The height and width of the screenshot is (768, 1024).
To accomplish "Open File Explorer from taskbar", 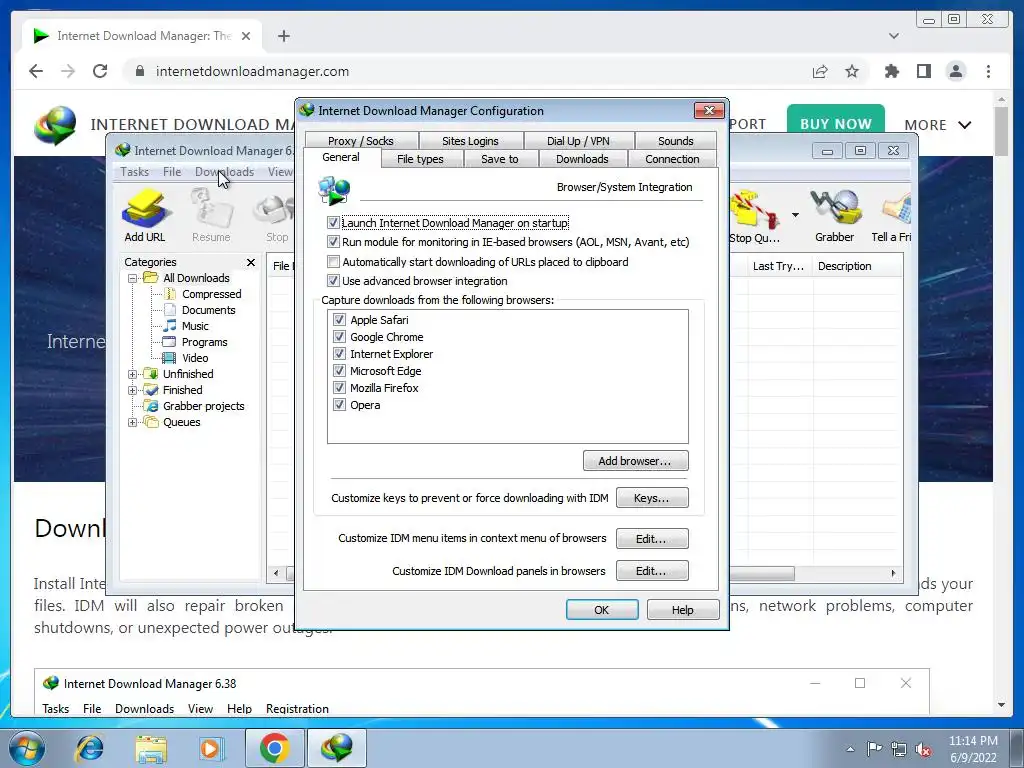I will point(151,748).
